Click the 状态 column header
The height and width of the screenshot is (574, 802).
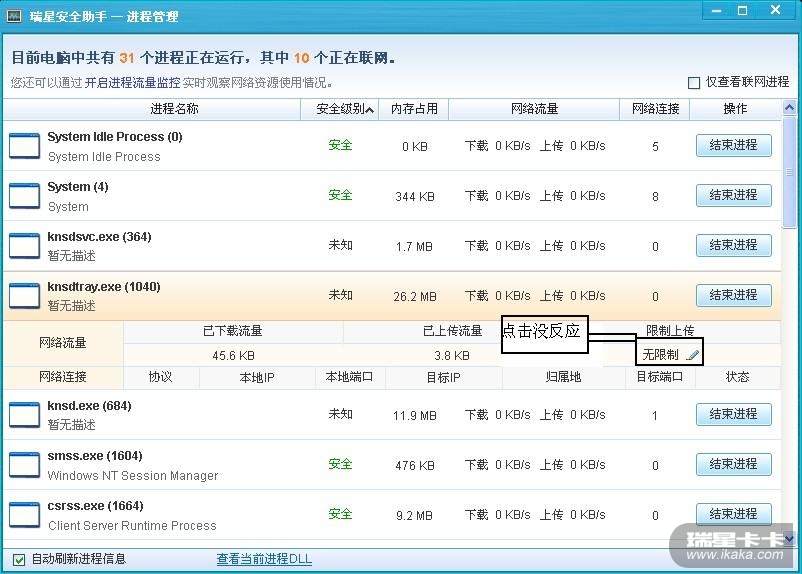pos(737,377)
